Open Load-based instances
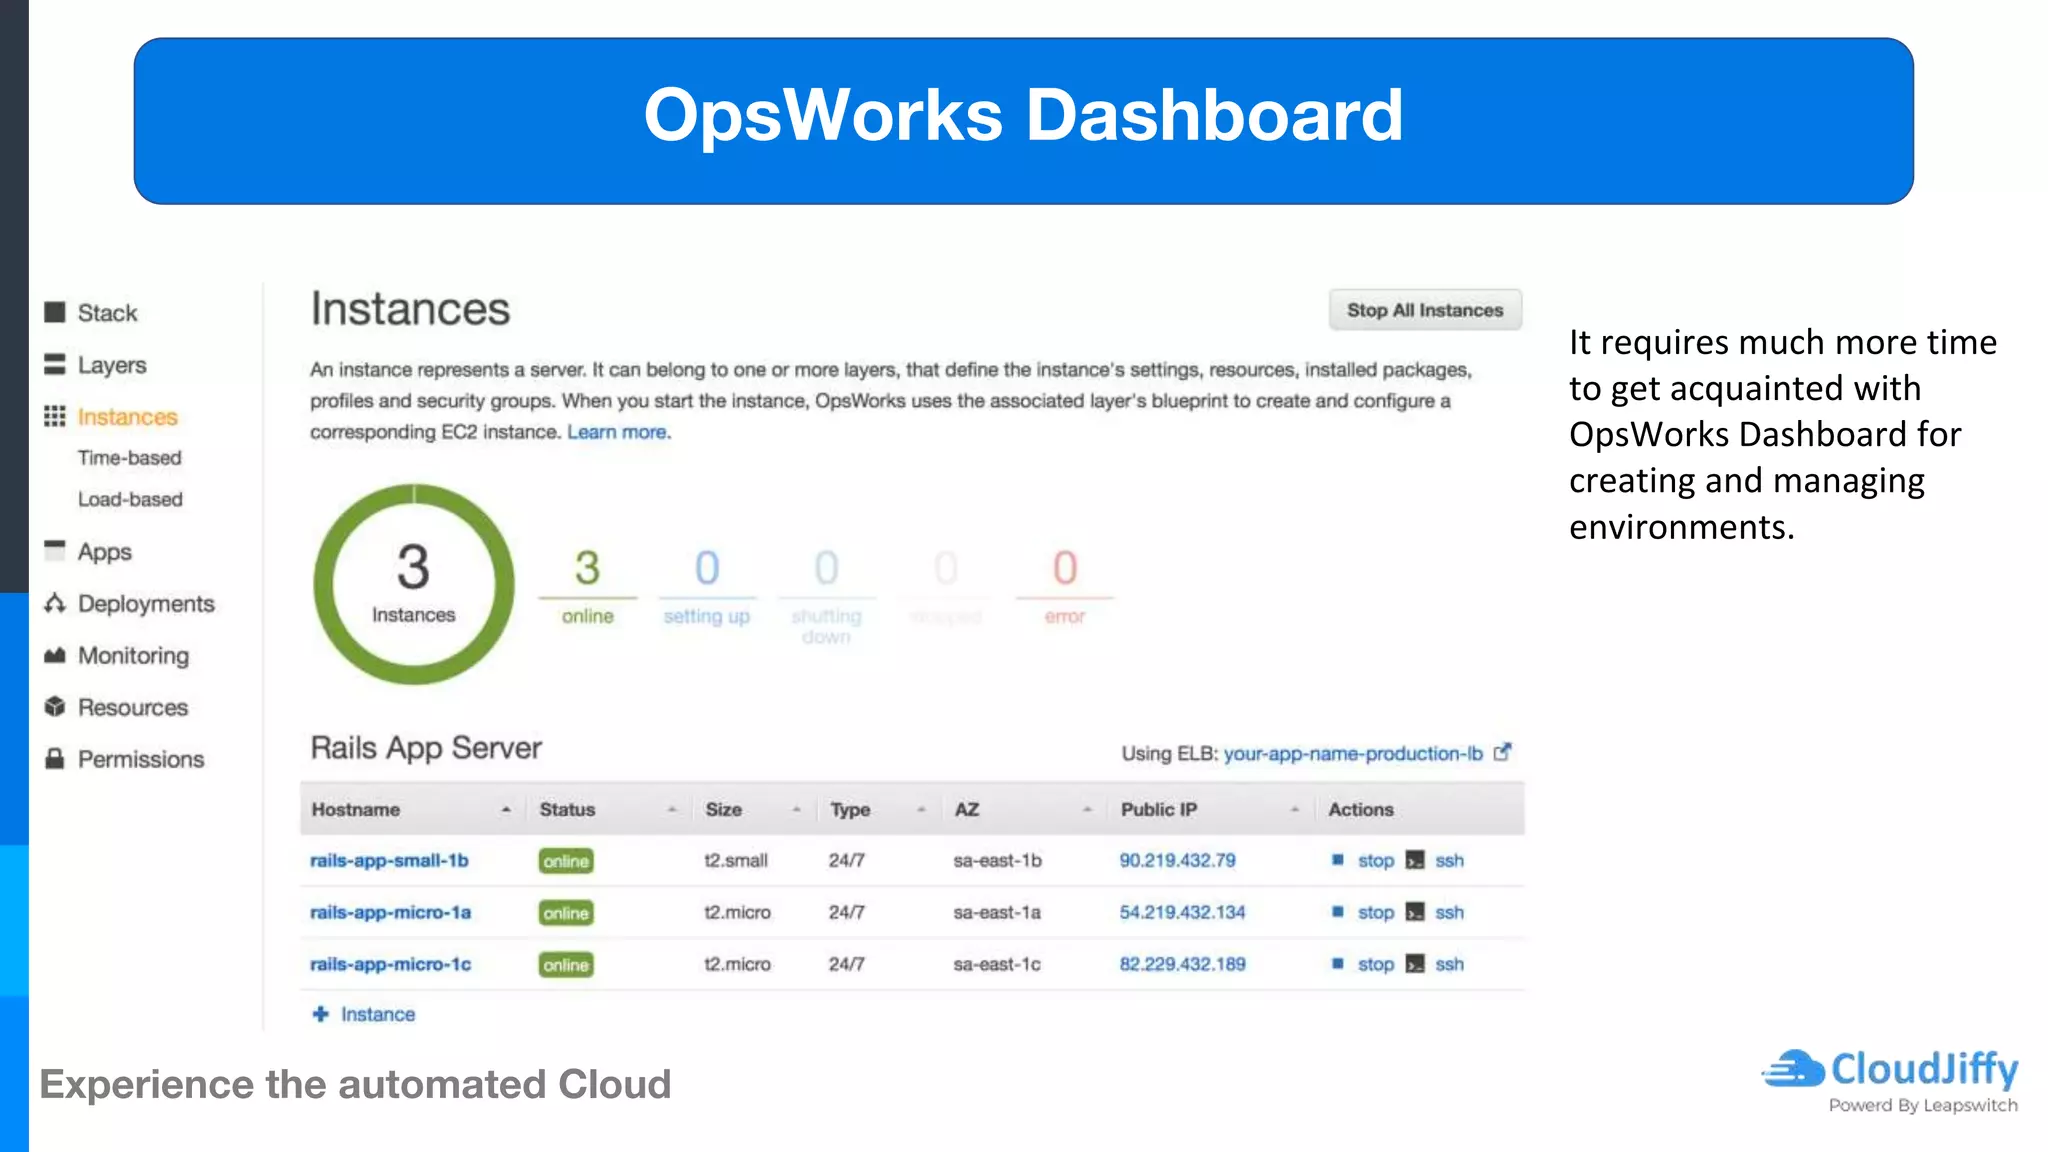The width and height of the screenshot is (2048, 1152). click(x=130, y=499)
